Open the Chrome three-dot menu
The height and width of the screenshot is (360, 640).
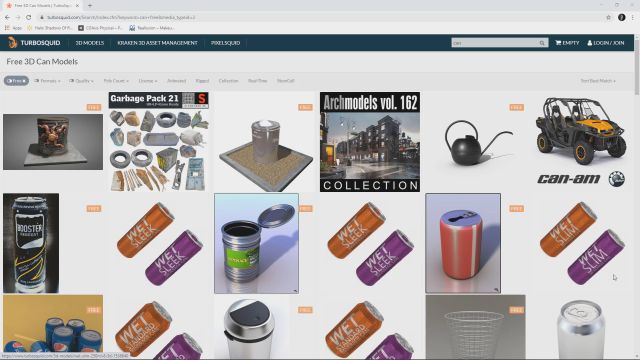[x=633, y=17]
